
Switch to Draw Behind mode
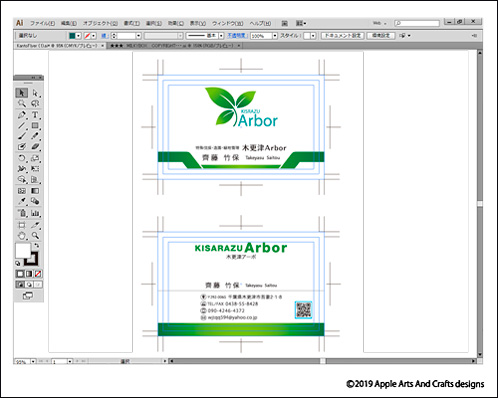click(29, 284)
